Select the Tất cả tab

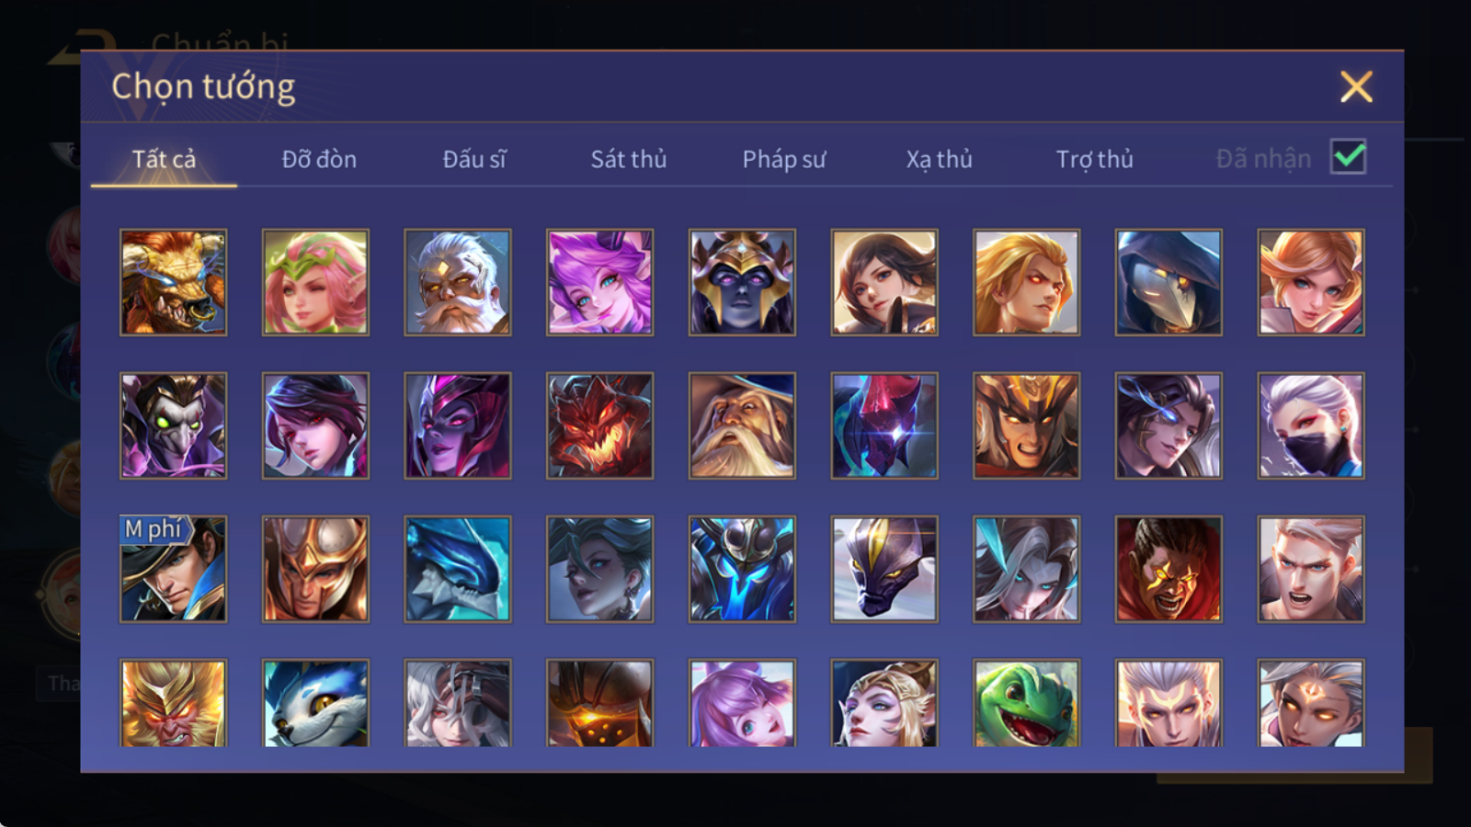pyautogui.click(x=164, y=159)
